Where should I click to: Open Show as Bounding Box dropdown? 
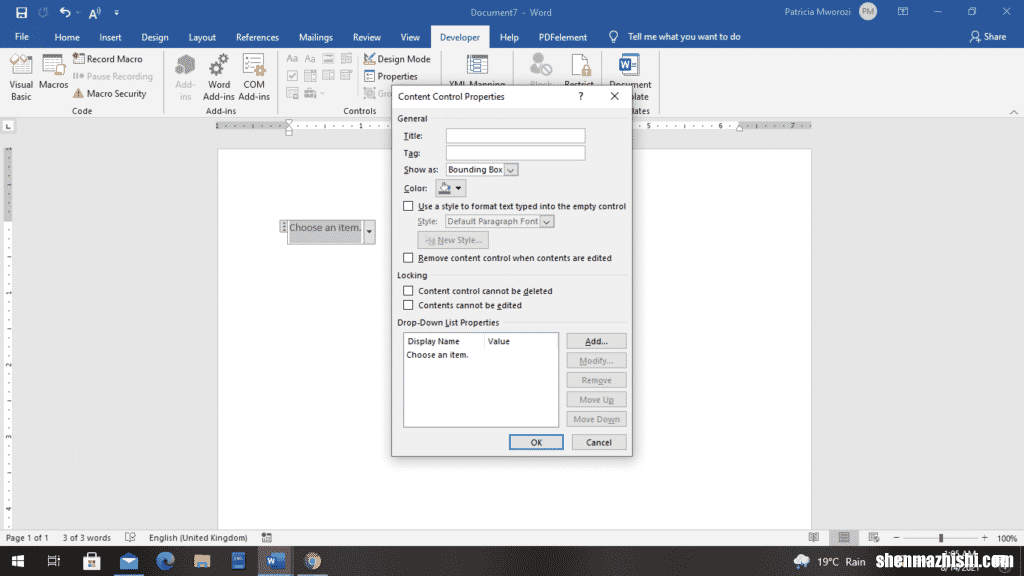pos(511,170)
